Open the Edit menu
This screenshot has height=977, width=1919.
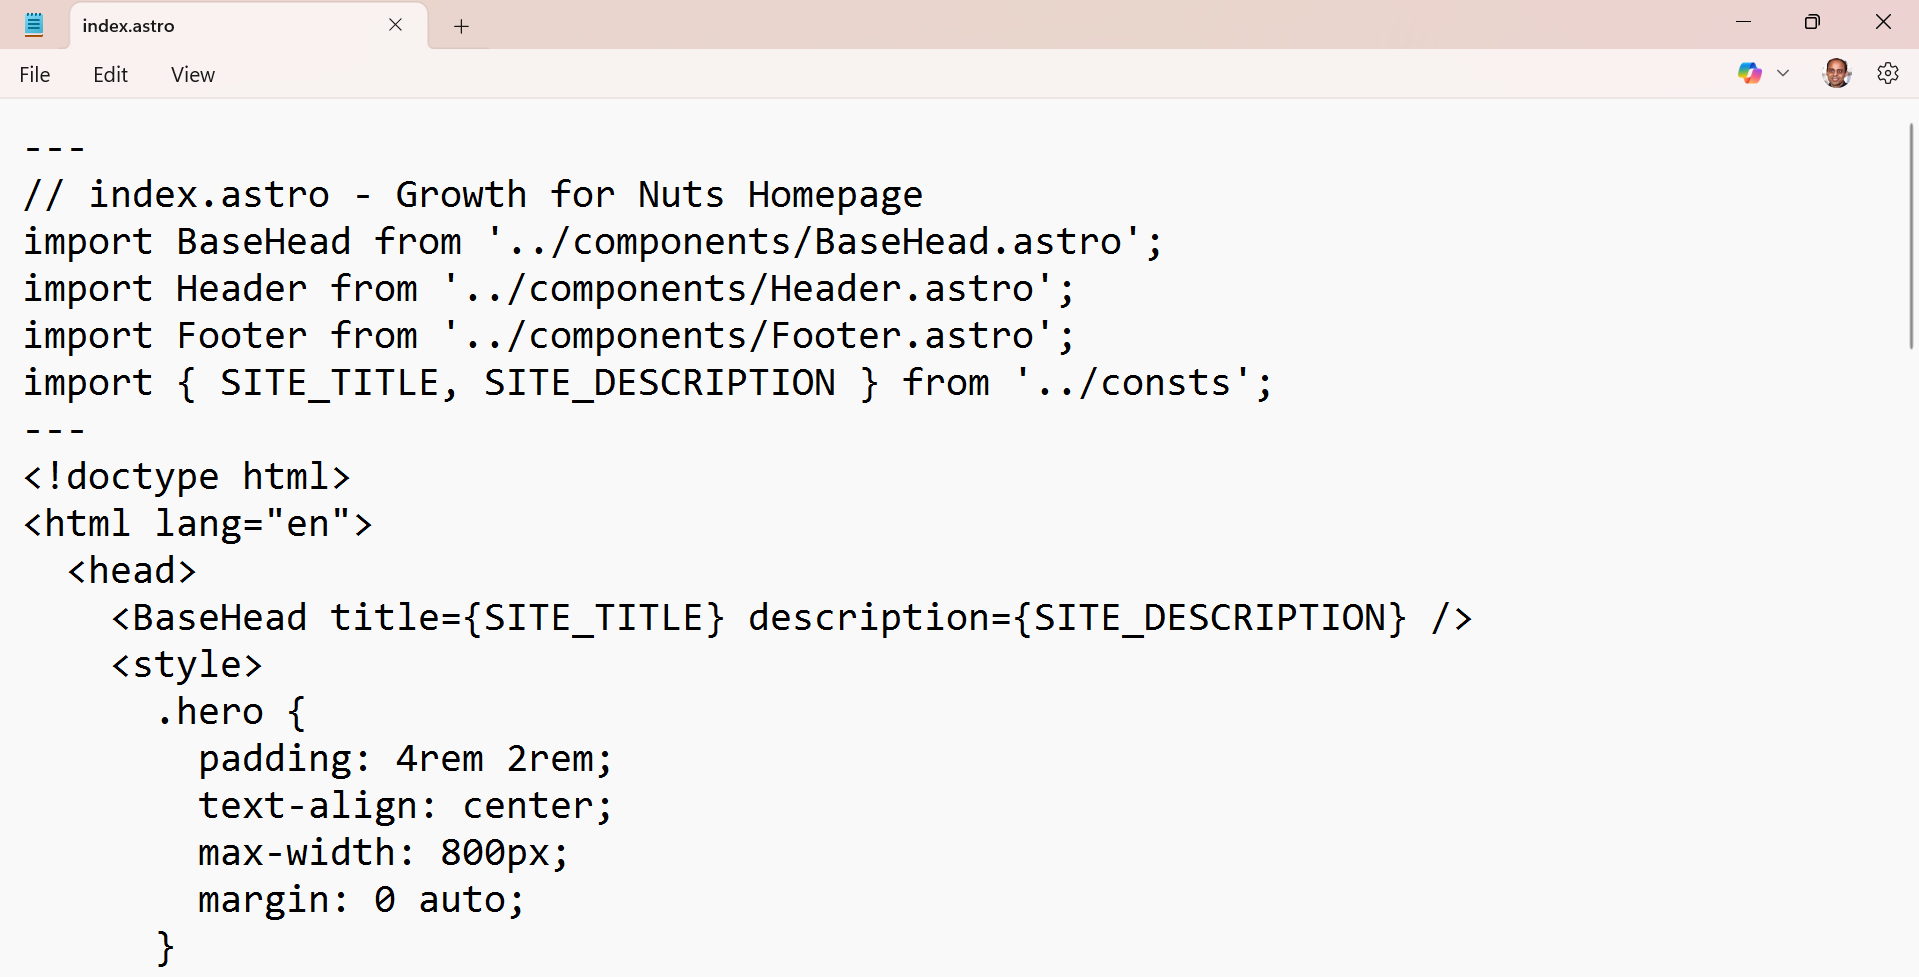click(110, 74)
